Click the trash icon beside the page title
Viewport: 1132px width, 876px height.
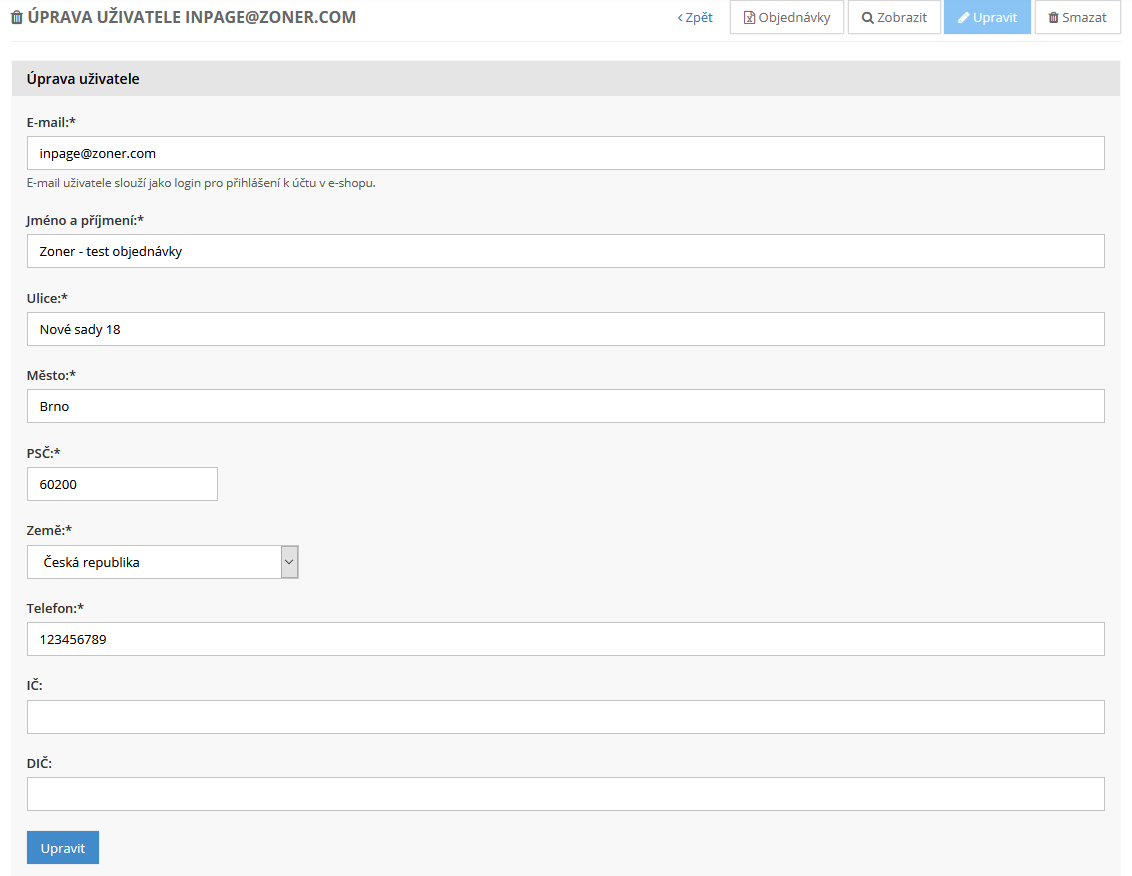click(x=16, y=18)
